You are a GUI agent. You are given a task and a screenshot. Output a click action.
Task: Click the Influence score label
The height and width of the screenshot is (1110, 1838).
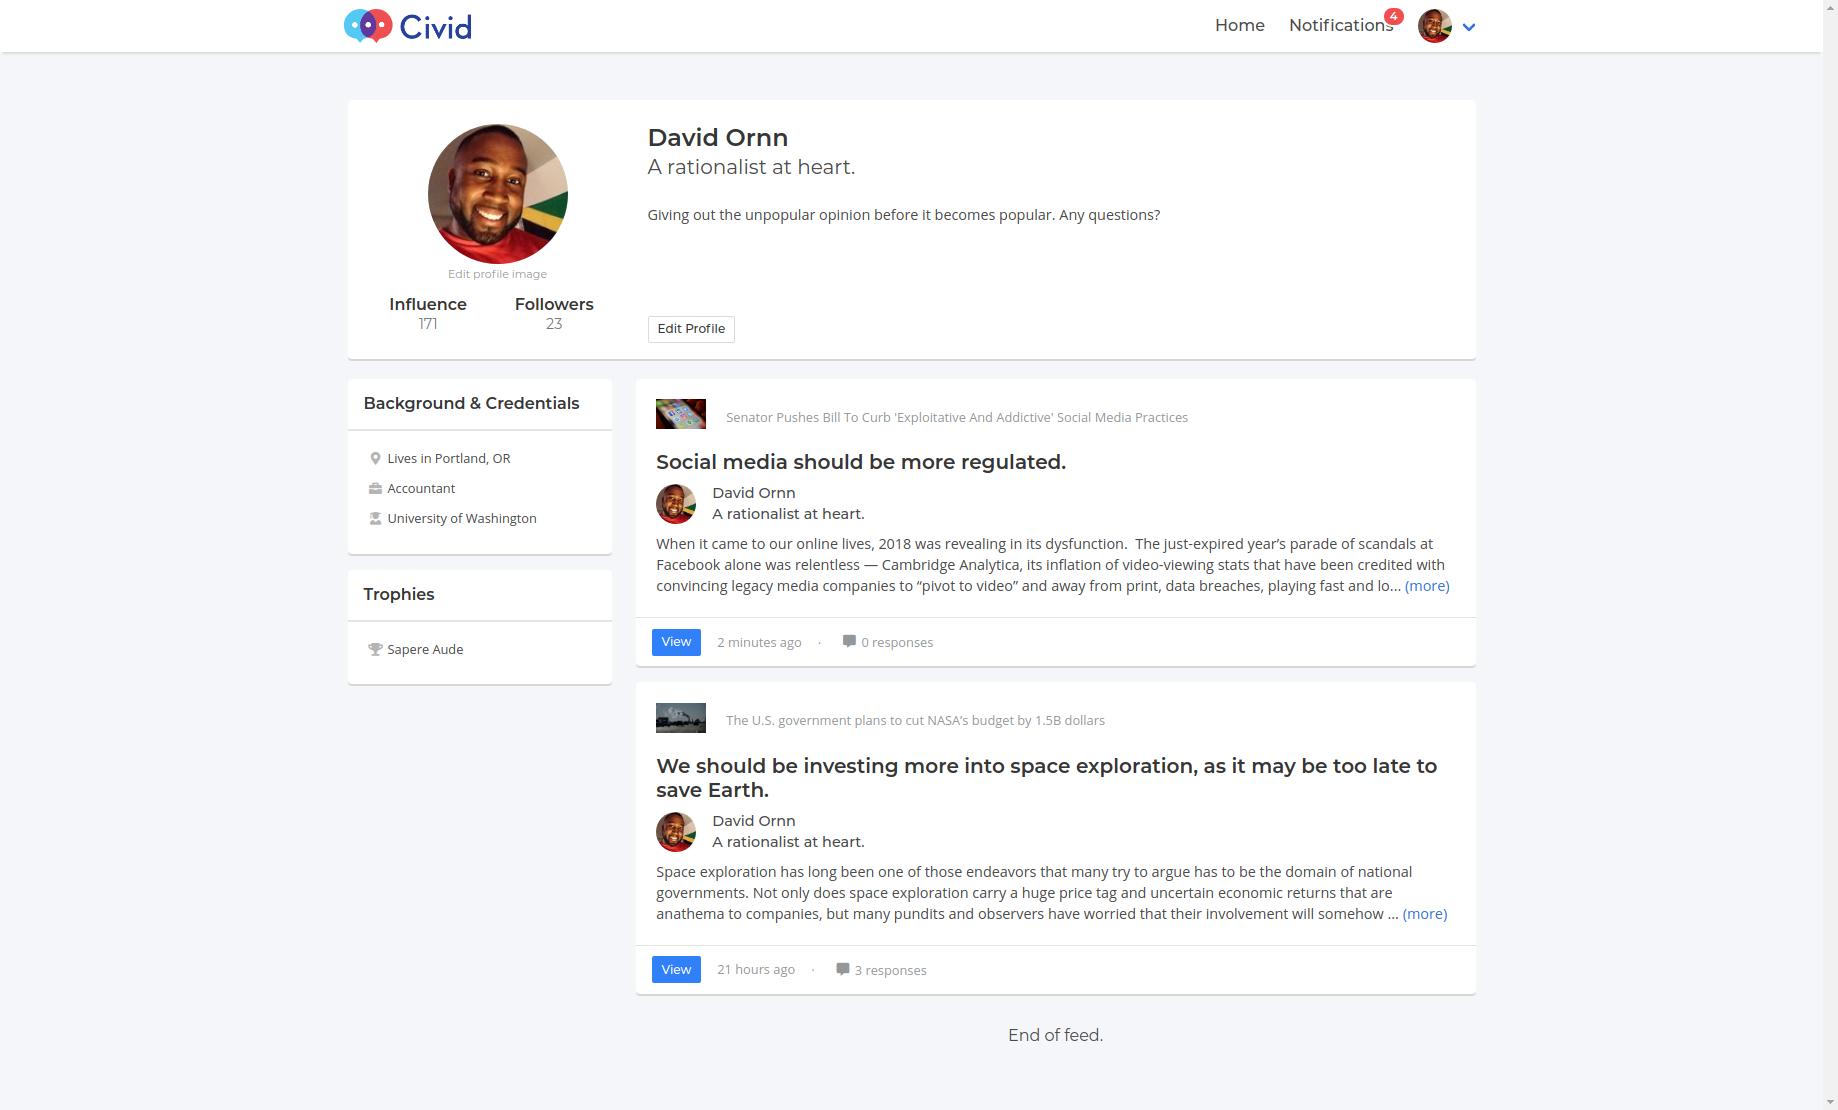pos(428,304)
